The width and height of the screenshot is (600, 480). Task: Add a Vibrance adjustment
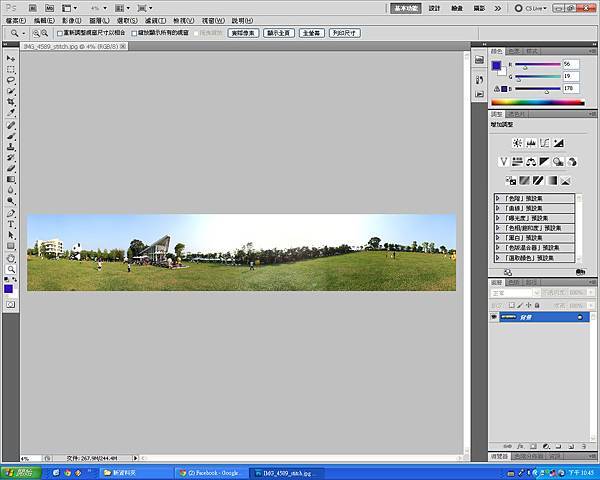click(x=504, y=162)
